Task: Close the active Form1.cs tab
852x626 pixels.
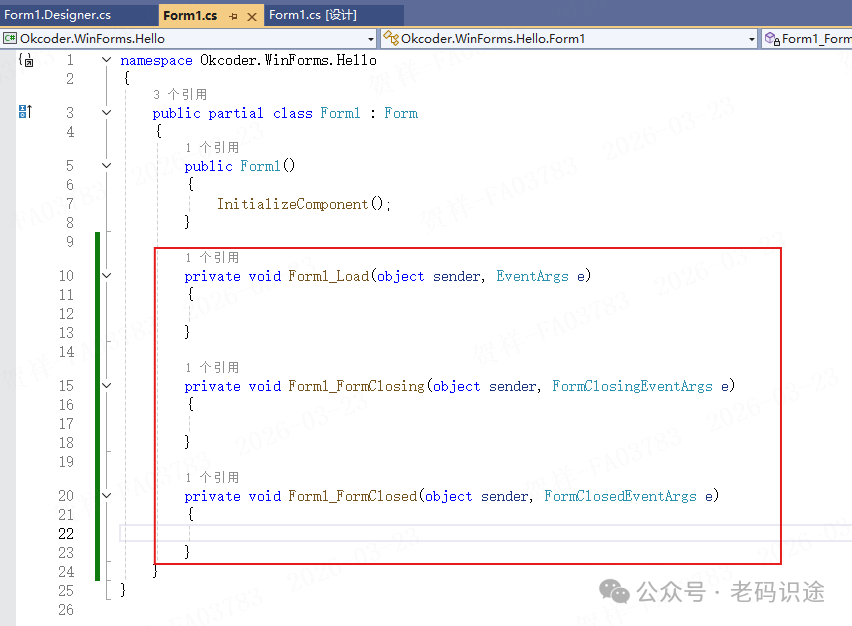Action: coord(251,16)
